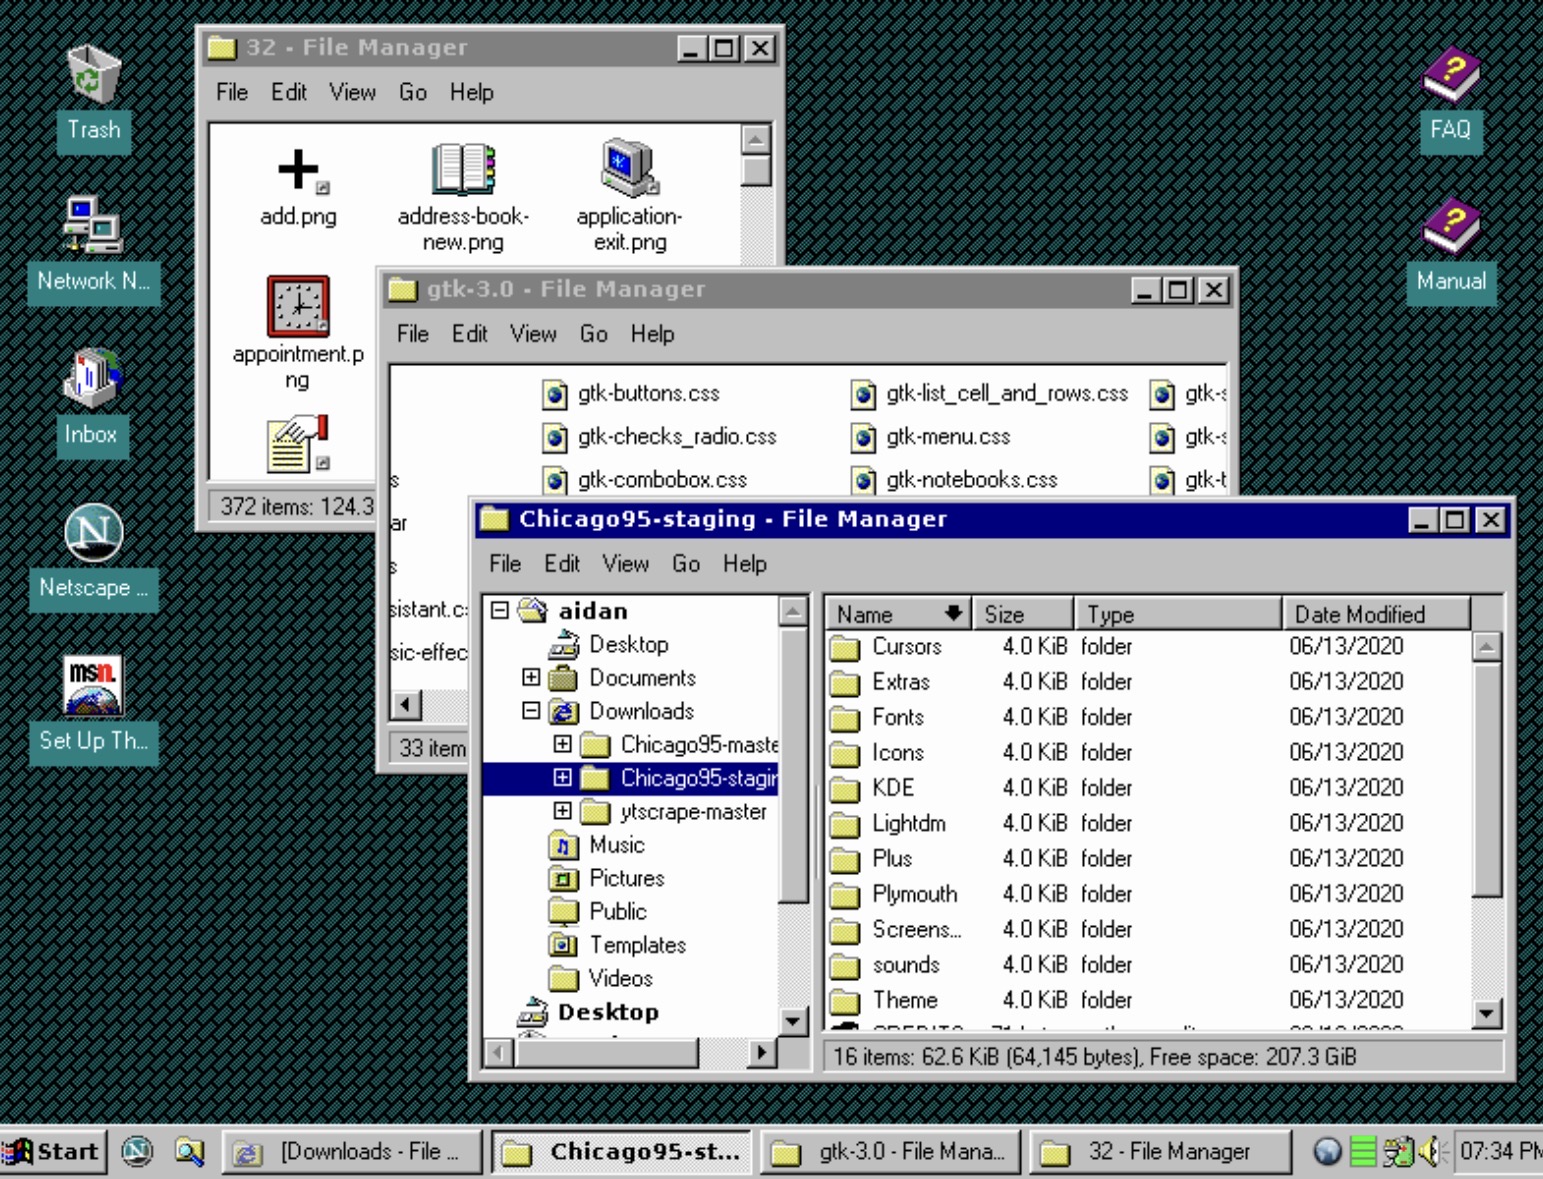The height and width of the screenshot is (1179, 1543).
Task: Expand the ytscrape-master tree node
Action: pyautogui.click(x=563, y=811)
